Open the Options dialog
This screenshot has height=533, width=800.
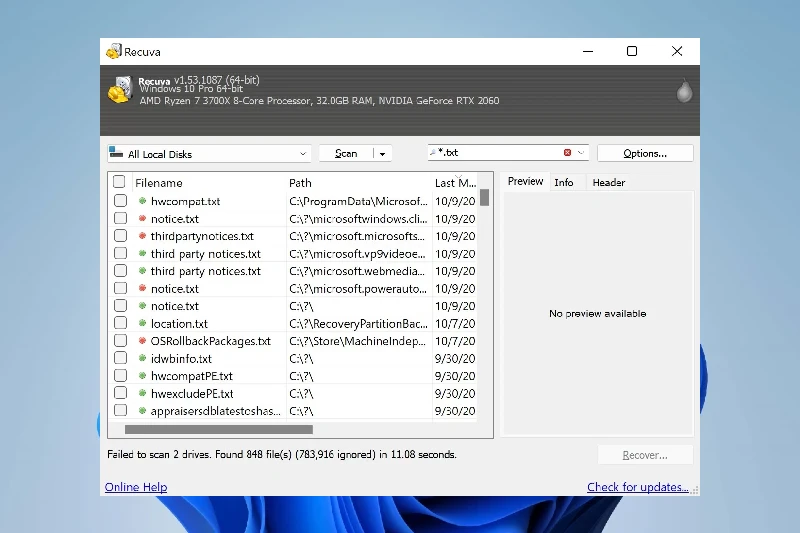pyautogui.click(x=645, y=154)
